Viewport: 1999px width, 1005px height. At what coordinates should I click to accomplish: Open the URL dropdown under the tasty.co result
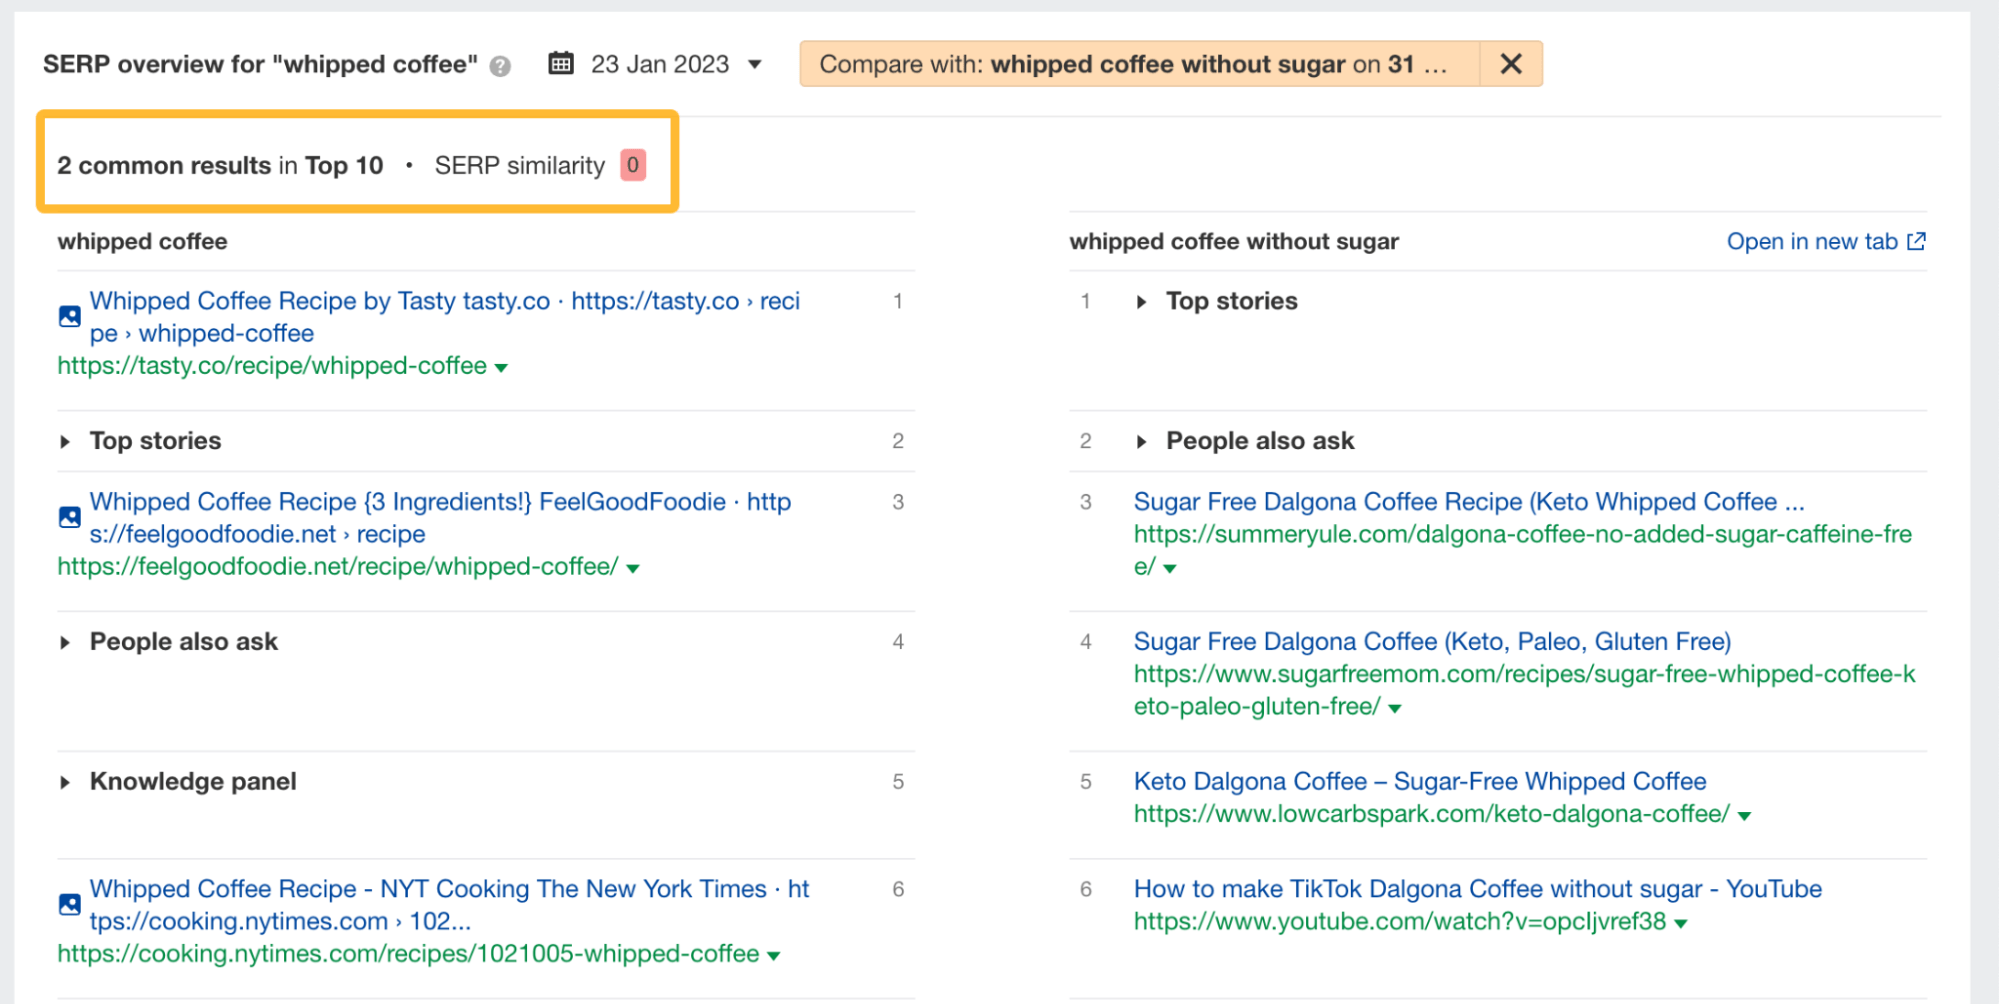502,366
